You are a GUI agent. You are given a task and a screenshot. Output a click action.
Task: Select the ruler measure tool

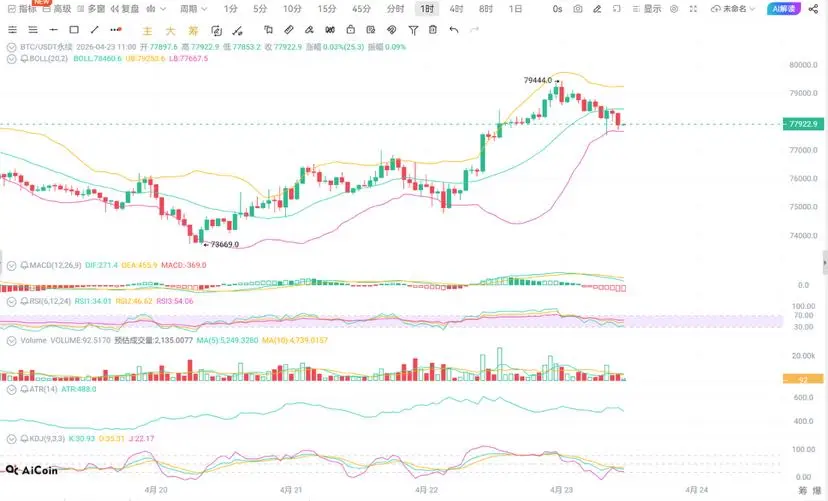tap(289, 30)
